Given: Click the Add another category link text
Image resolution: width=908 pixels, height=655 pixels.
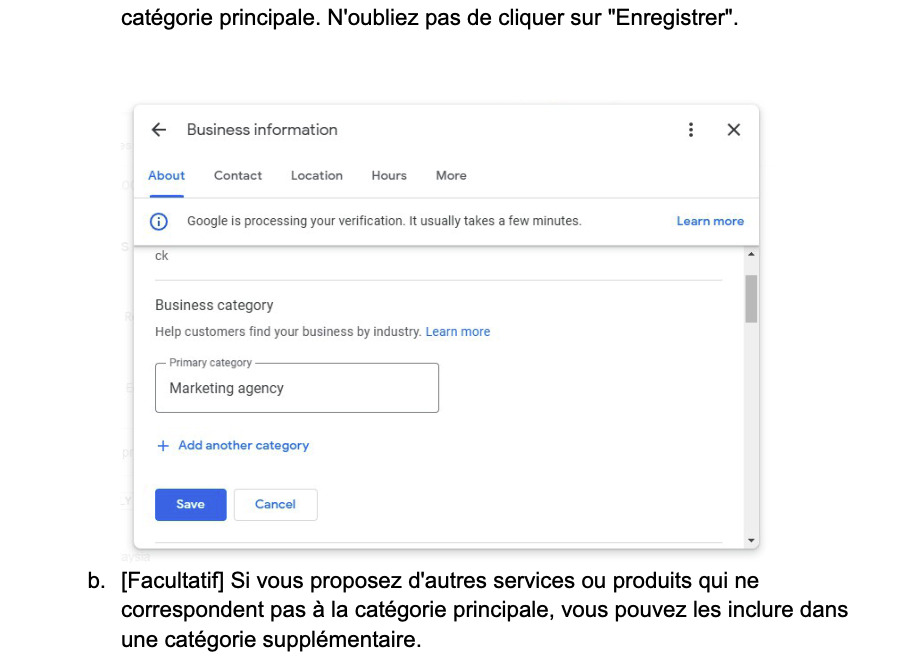Looking at the screenshot, I should pyautogui.click(x=243, y=446).
